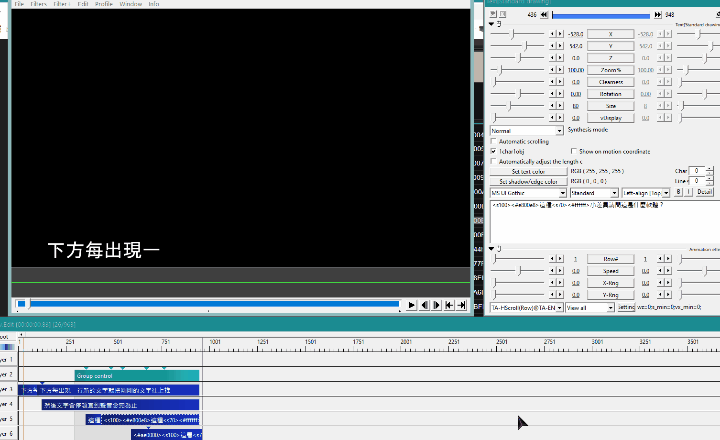Click the preview window seek bar
Image resolution: width=720 pixels, height=440 pixels.
tap(208, 304)
